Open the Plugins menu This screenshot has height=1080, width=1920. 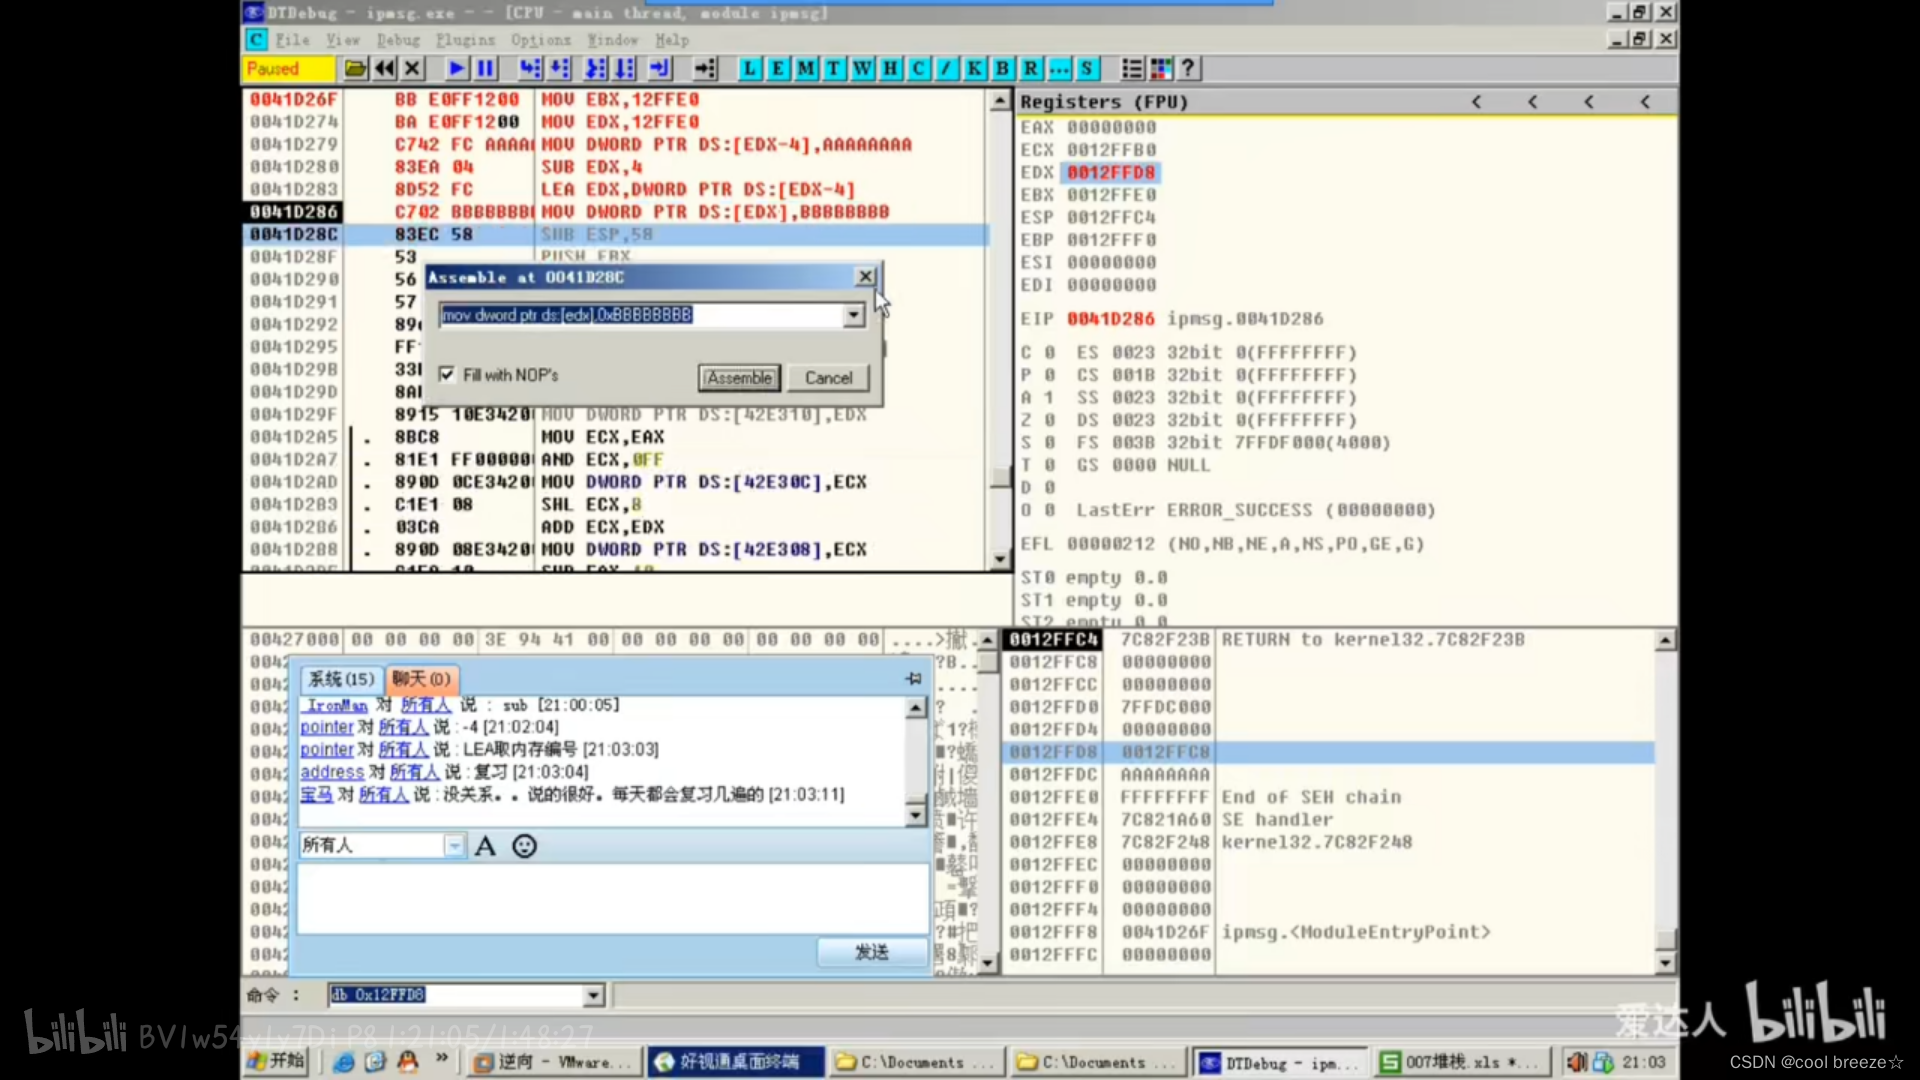point(465,40)
